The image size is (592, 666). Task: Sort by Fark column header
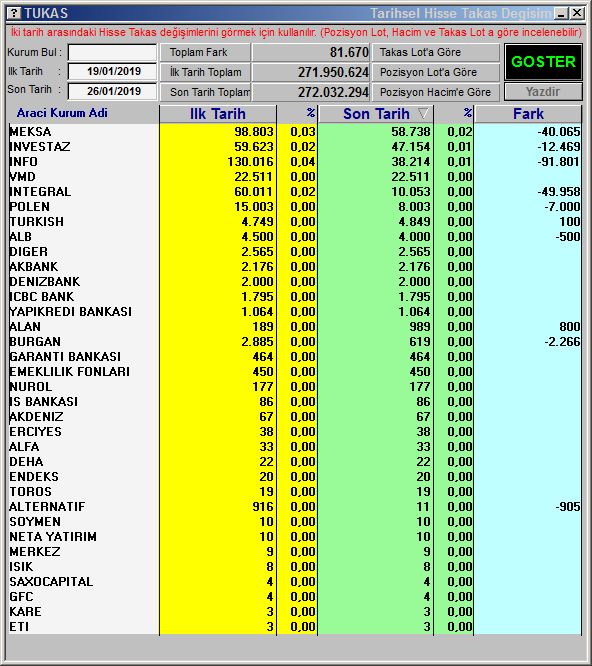click(x=528, y=114)
